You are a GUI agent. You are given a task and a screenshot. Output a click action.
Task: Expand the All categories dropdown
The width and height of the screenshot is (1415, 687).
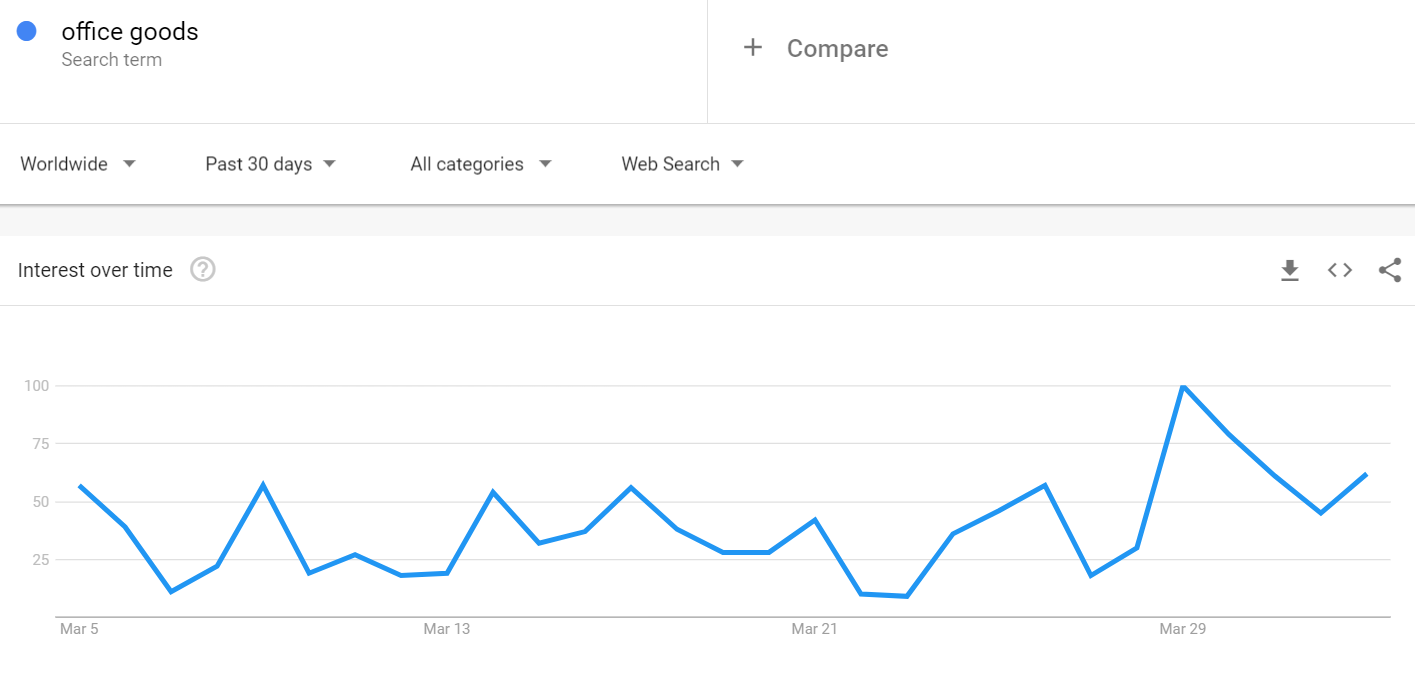481,164
